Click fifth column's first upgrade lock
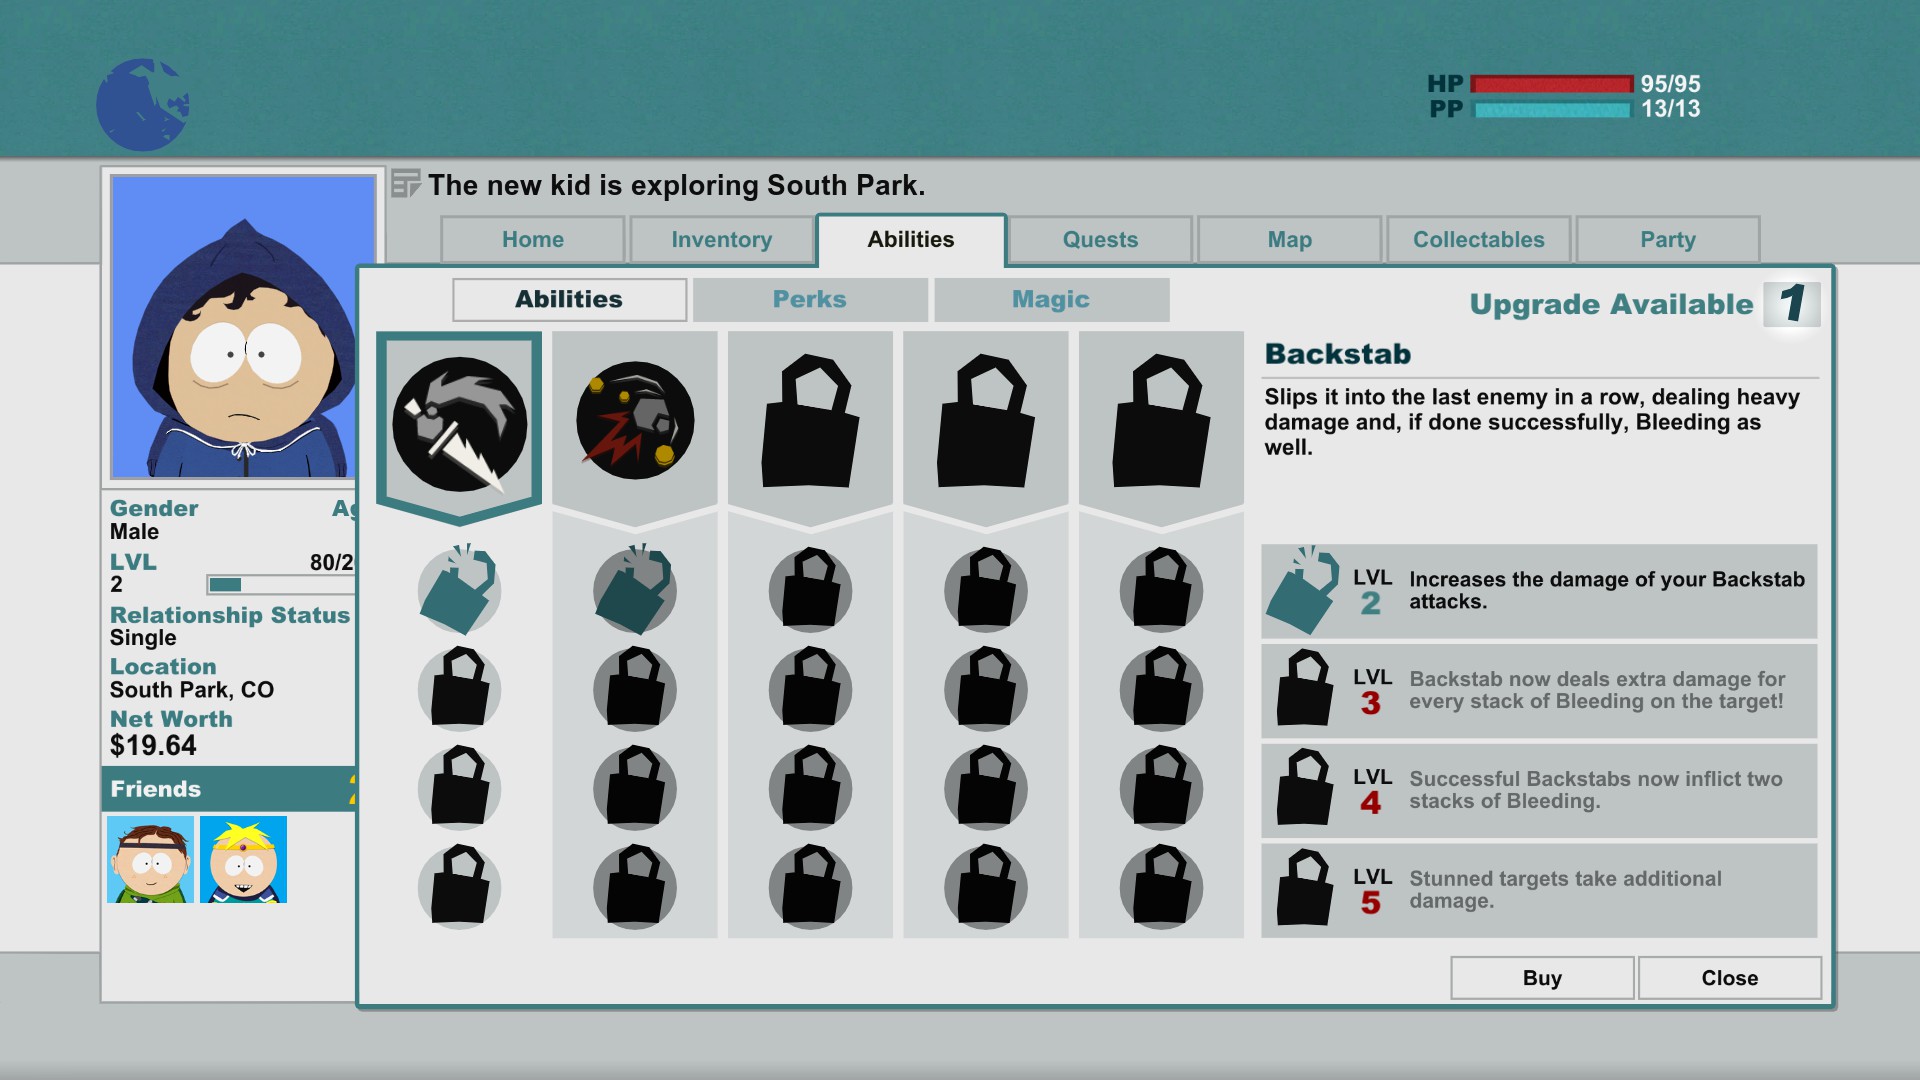Screen dimensions: 1920x1080 [x=1161, y=590]
